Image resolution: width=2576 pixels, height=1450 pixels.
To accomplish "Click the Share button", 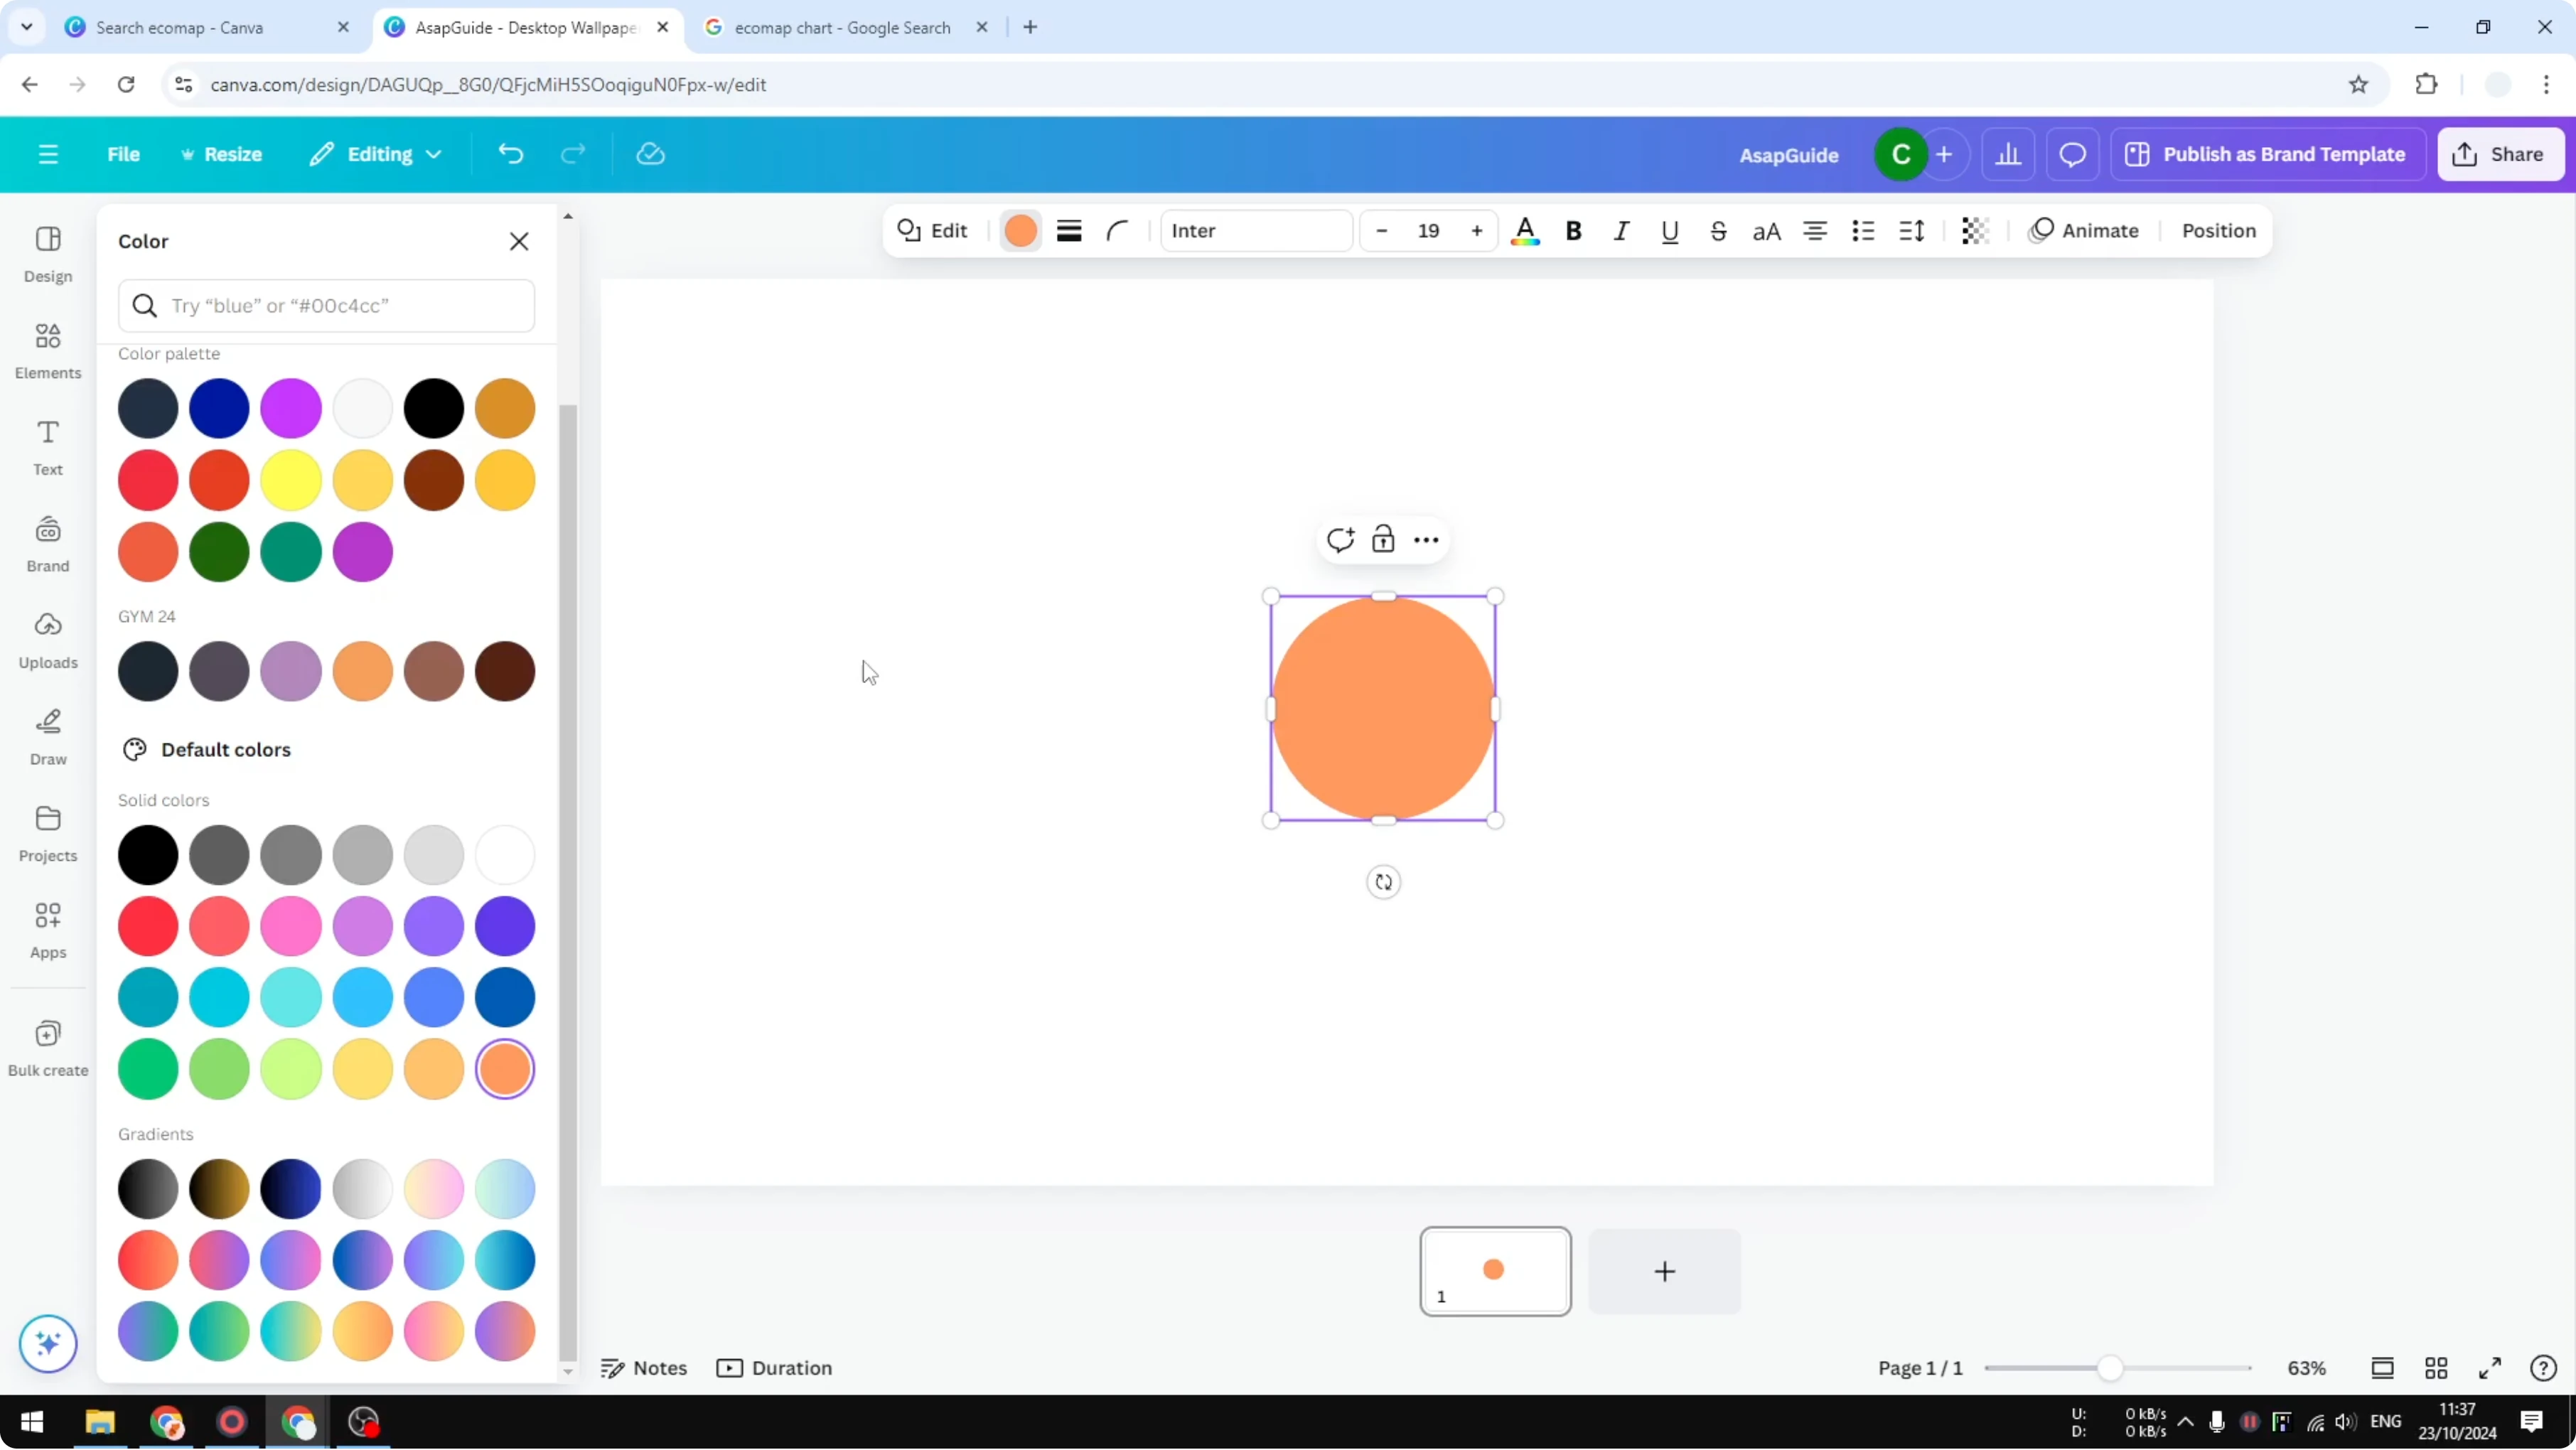I will [2500, 153].
